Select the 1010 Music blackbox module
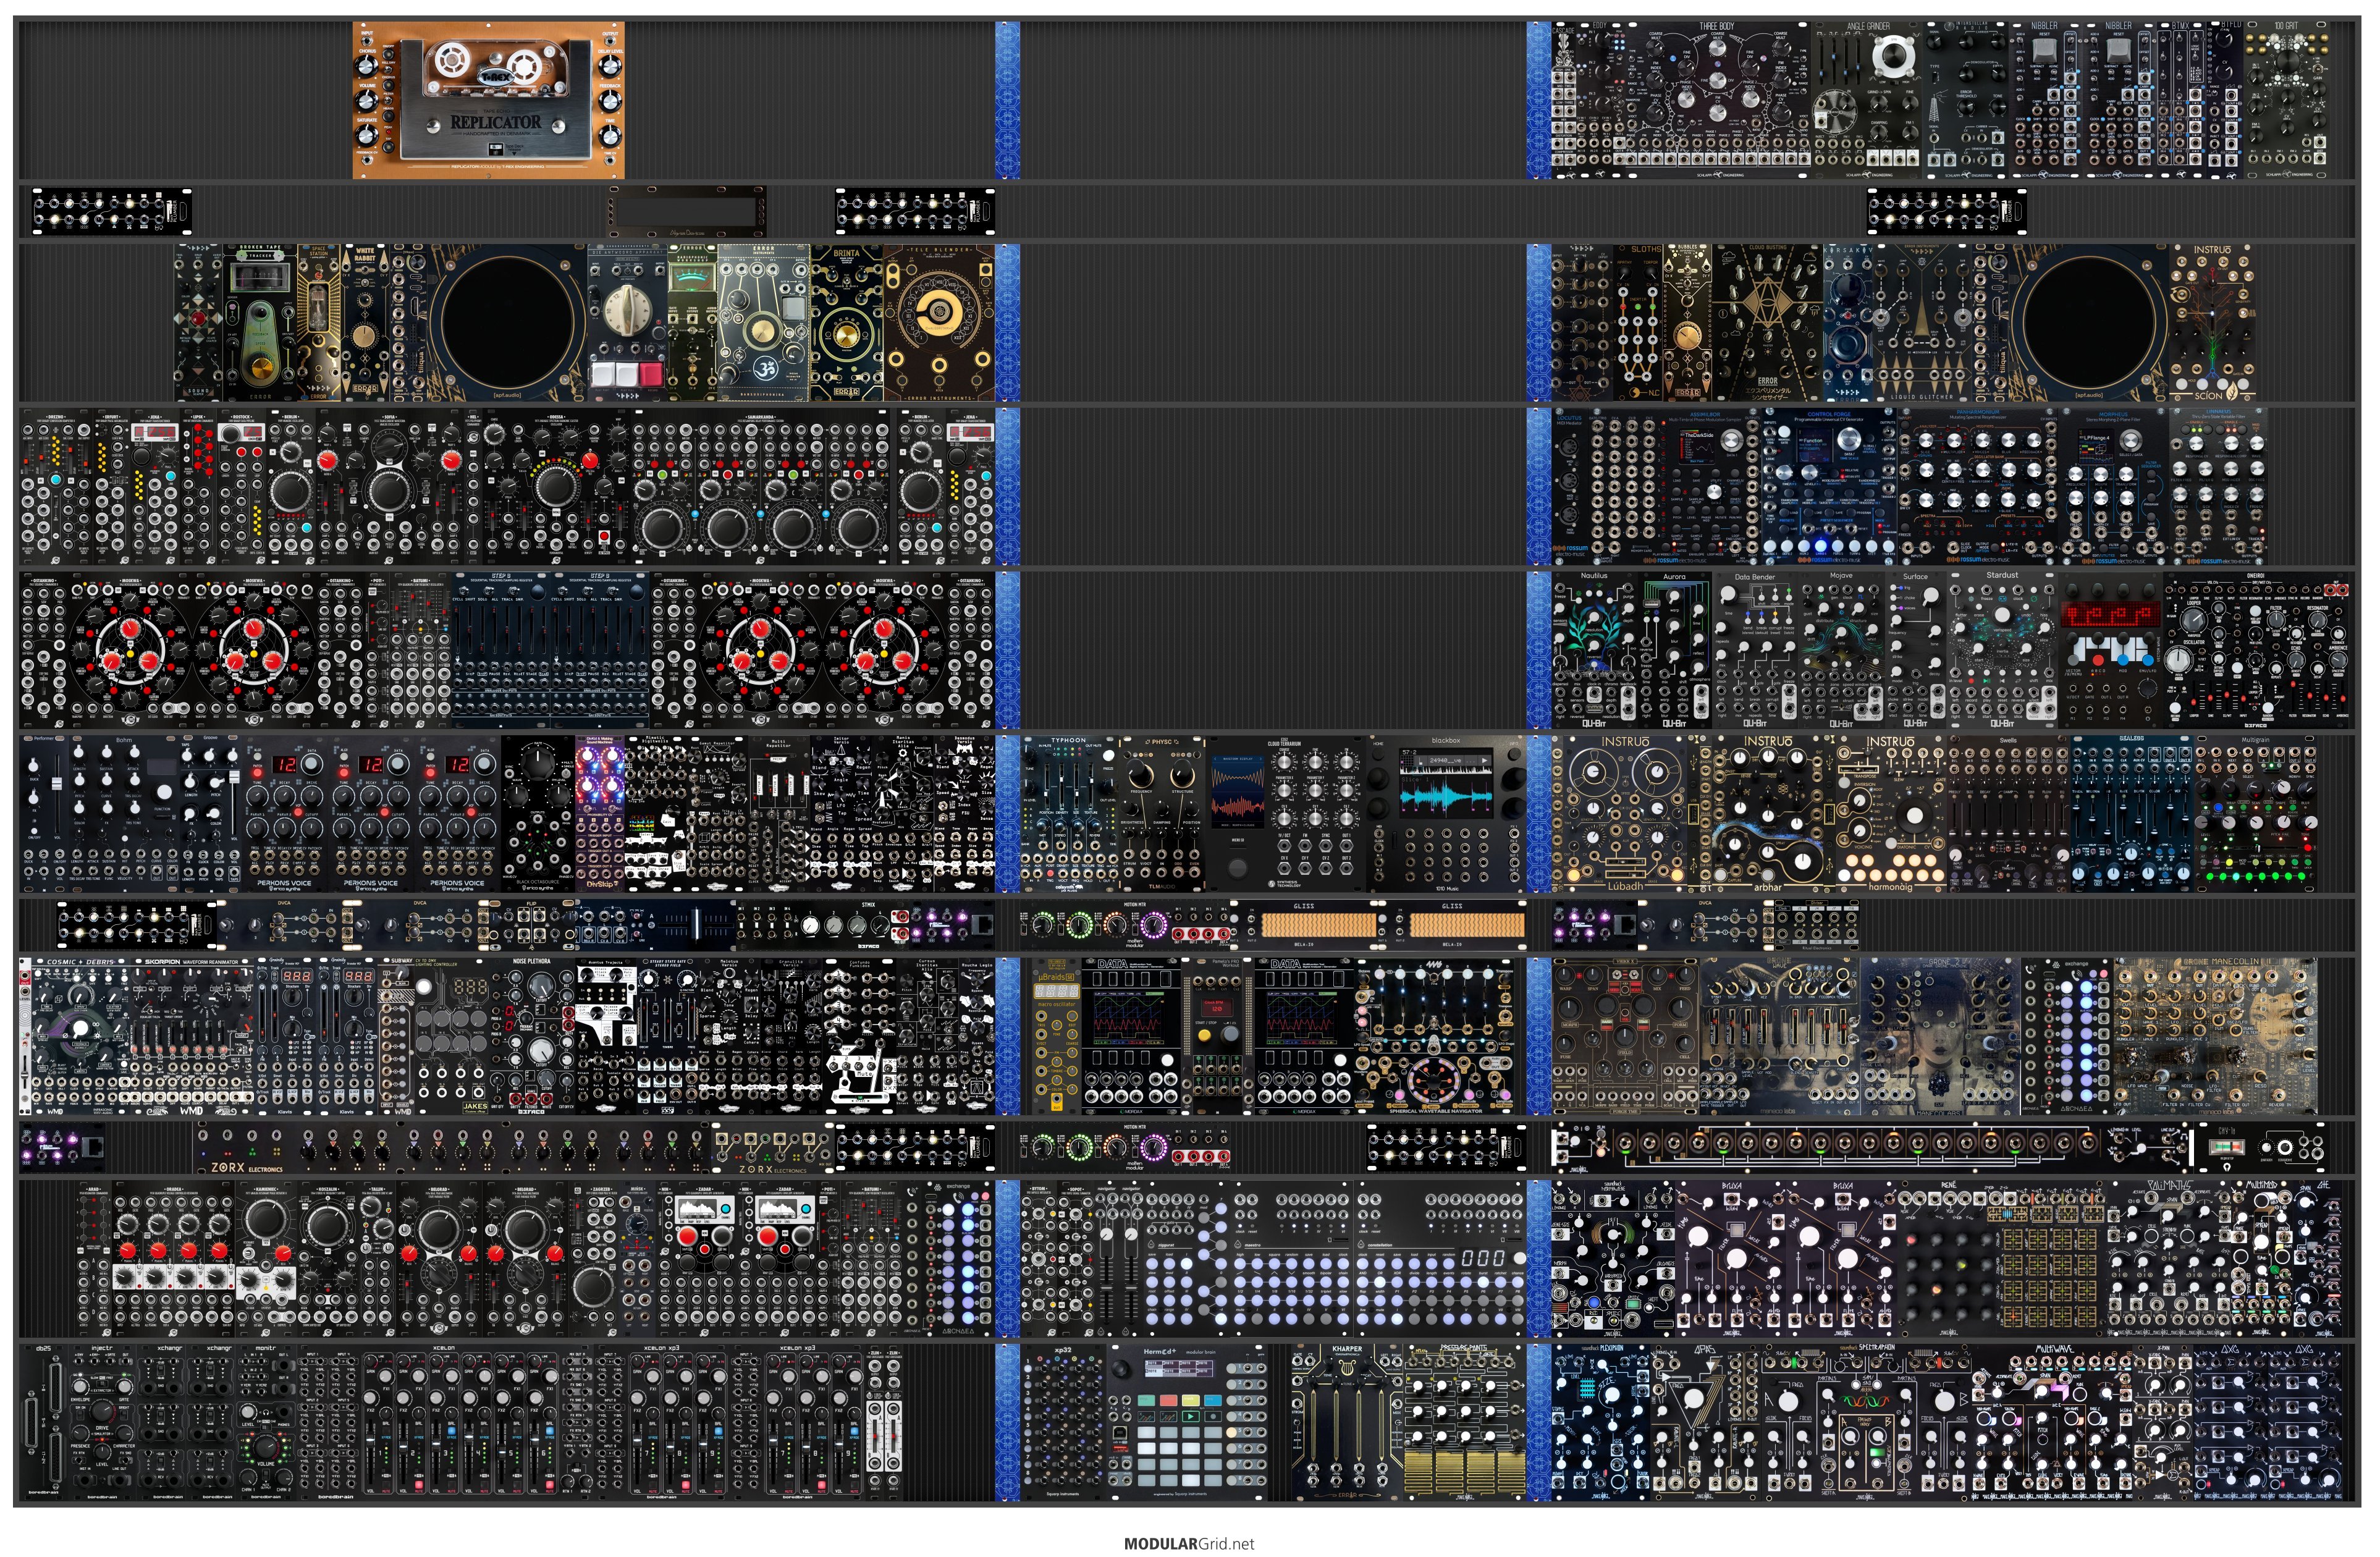Screen dimensions: 2380x1557 click(x=1446, y=814)
